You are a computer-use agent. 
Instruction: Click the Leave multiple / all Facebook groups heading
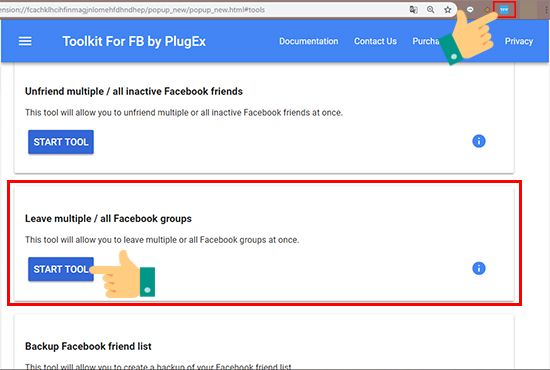[108, 218]
